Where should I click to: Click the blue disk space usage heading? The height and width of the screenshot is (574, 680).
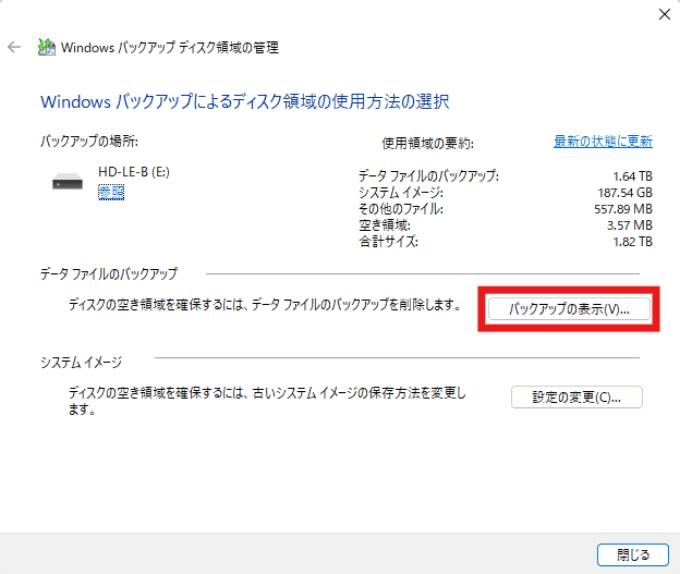(x=245, y=102)
